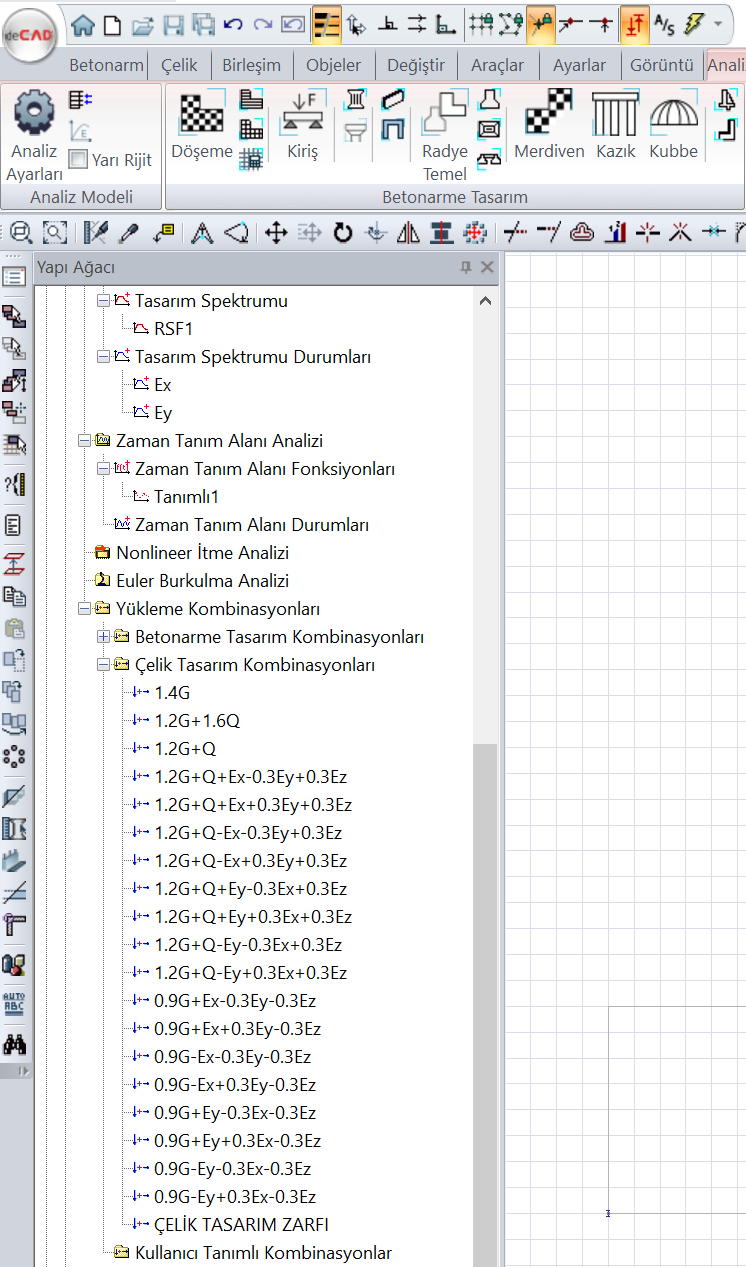Switch to the Araçlar ribbon tab

[x=497, y=65]
